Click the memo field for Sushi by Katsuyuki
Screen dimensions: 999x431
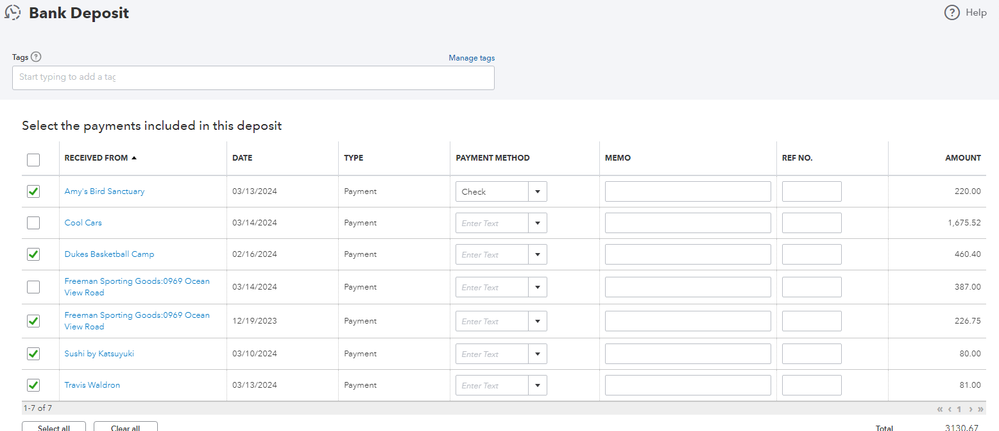pos(687,354)
